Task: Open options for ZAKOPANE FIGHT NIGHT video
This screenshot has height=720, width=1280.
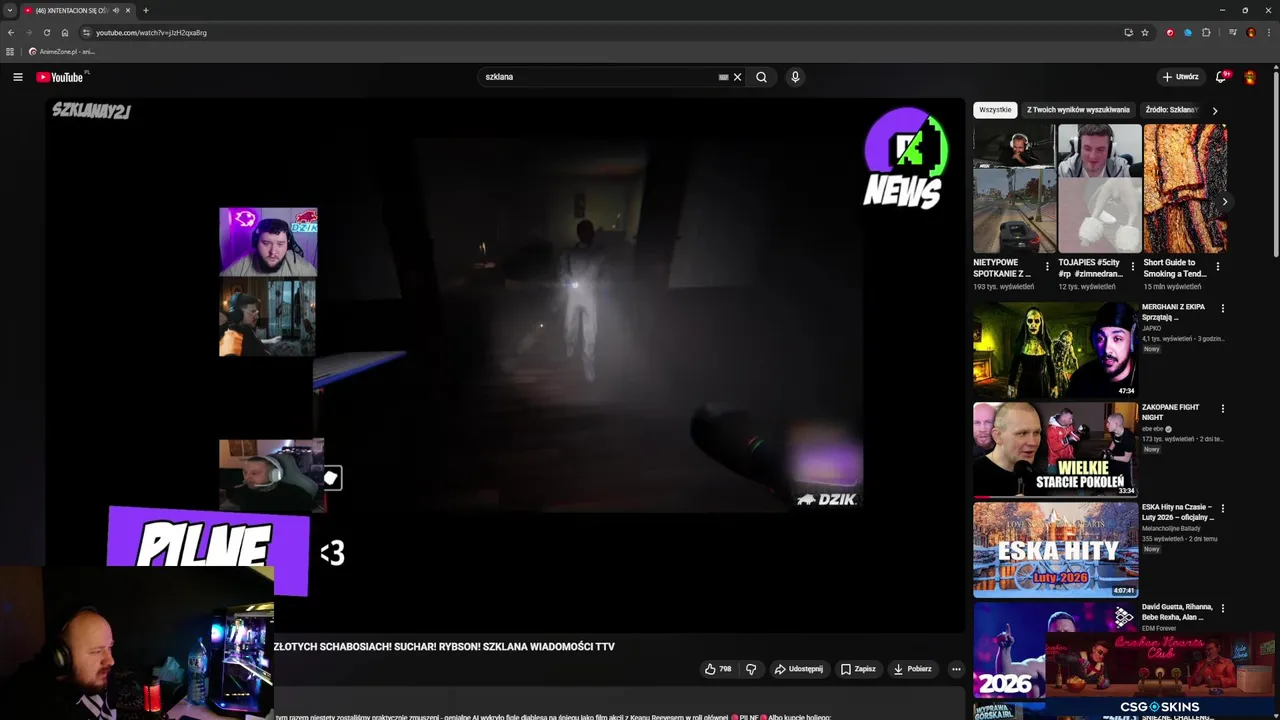Action: pyautogui.click(x=1222, y=409)
